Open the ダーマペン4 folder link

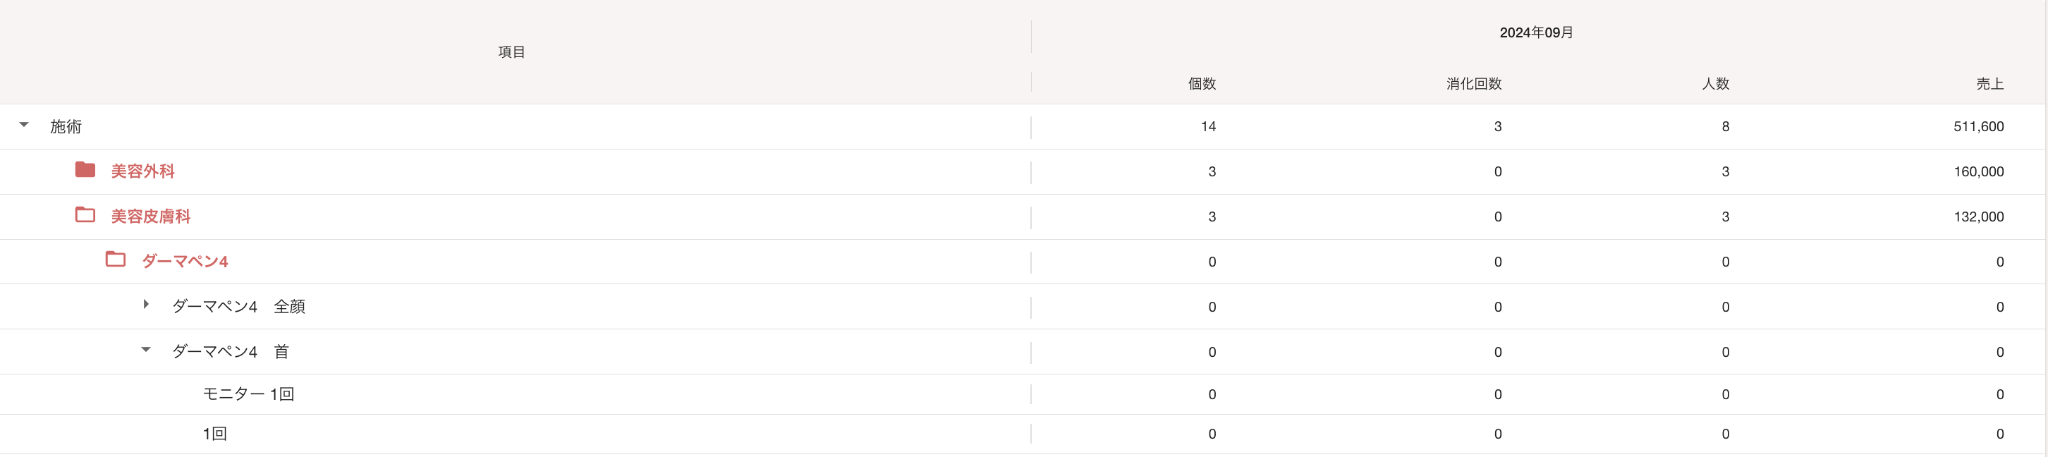click(185, 261)
